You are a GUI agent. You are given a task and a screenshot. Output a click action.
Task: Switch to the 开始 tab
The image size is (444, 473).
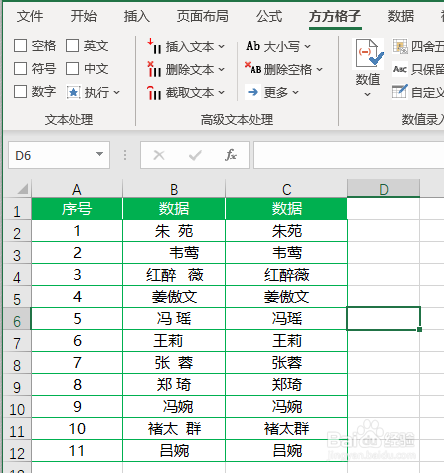[x=84, y=16]
